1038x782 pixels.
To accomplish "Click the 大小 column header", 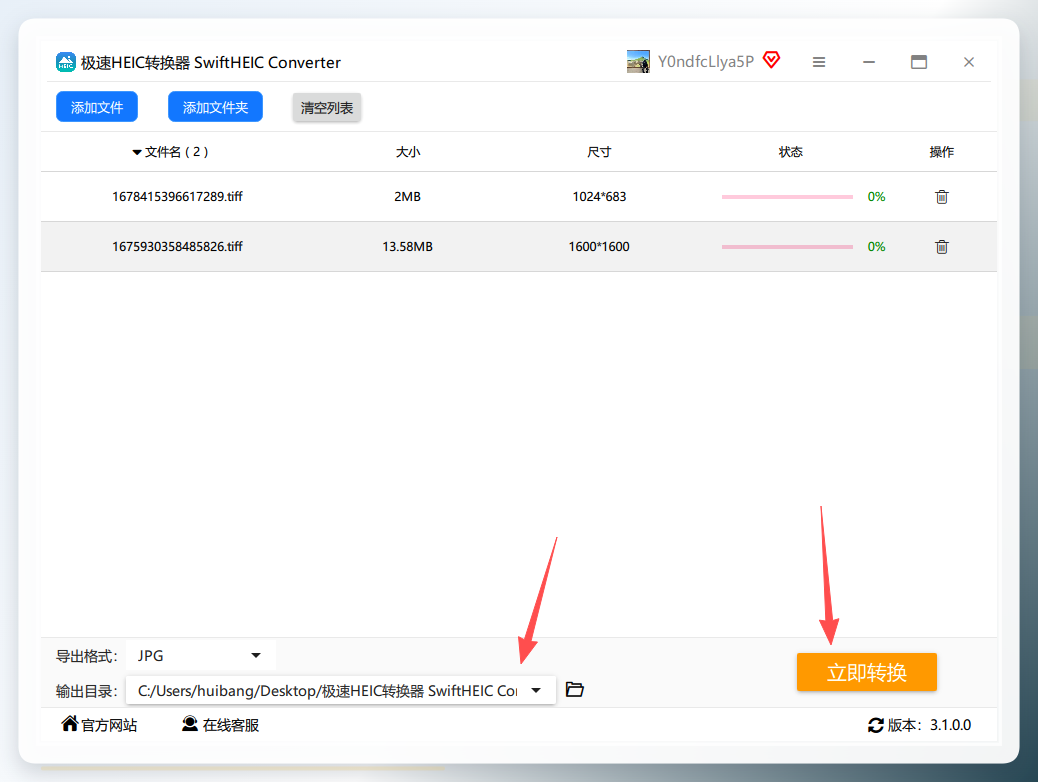I will (x=408, y=152).
